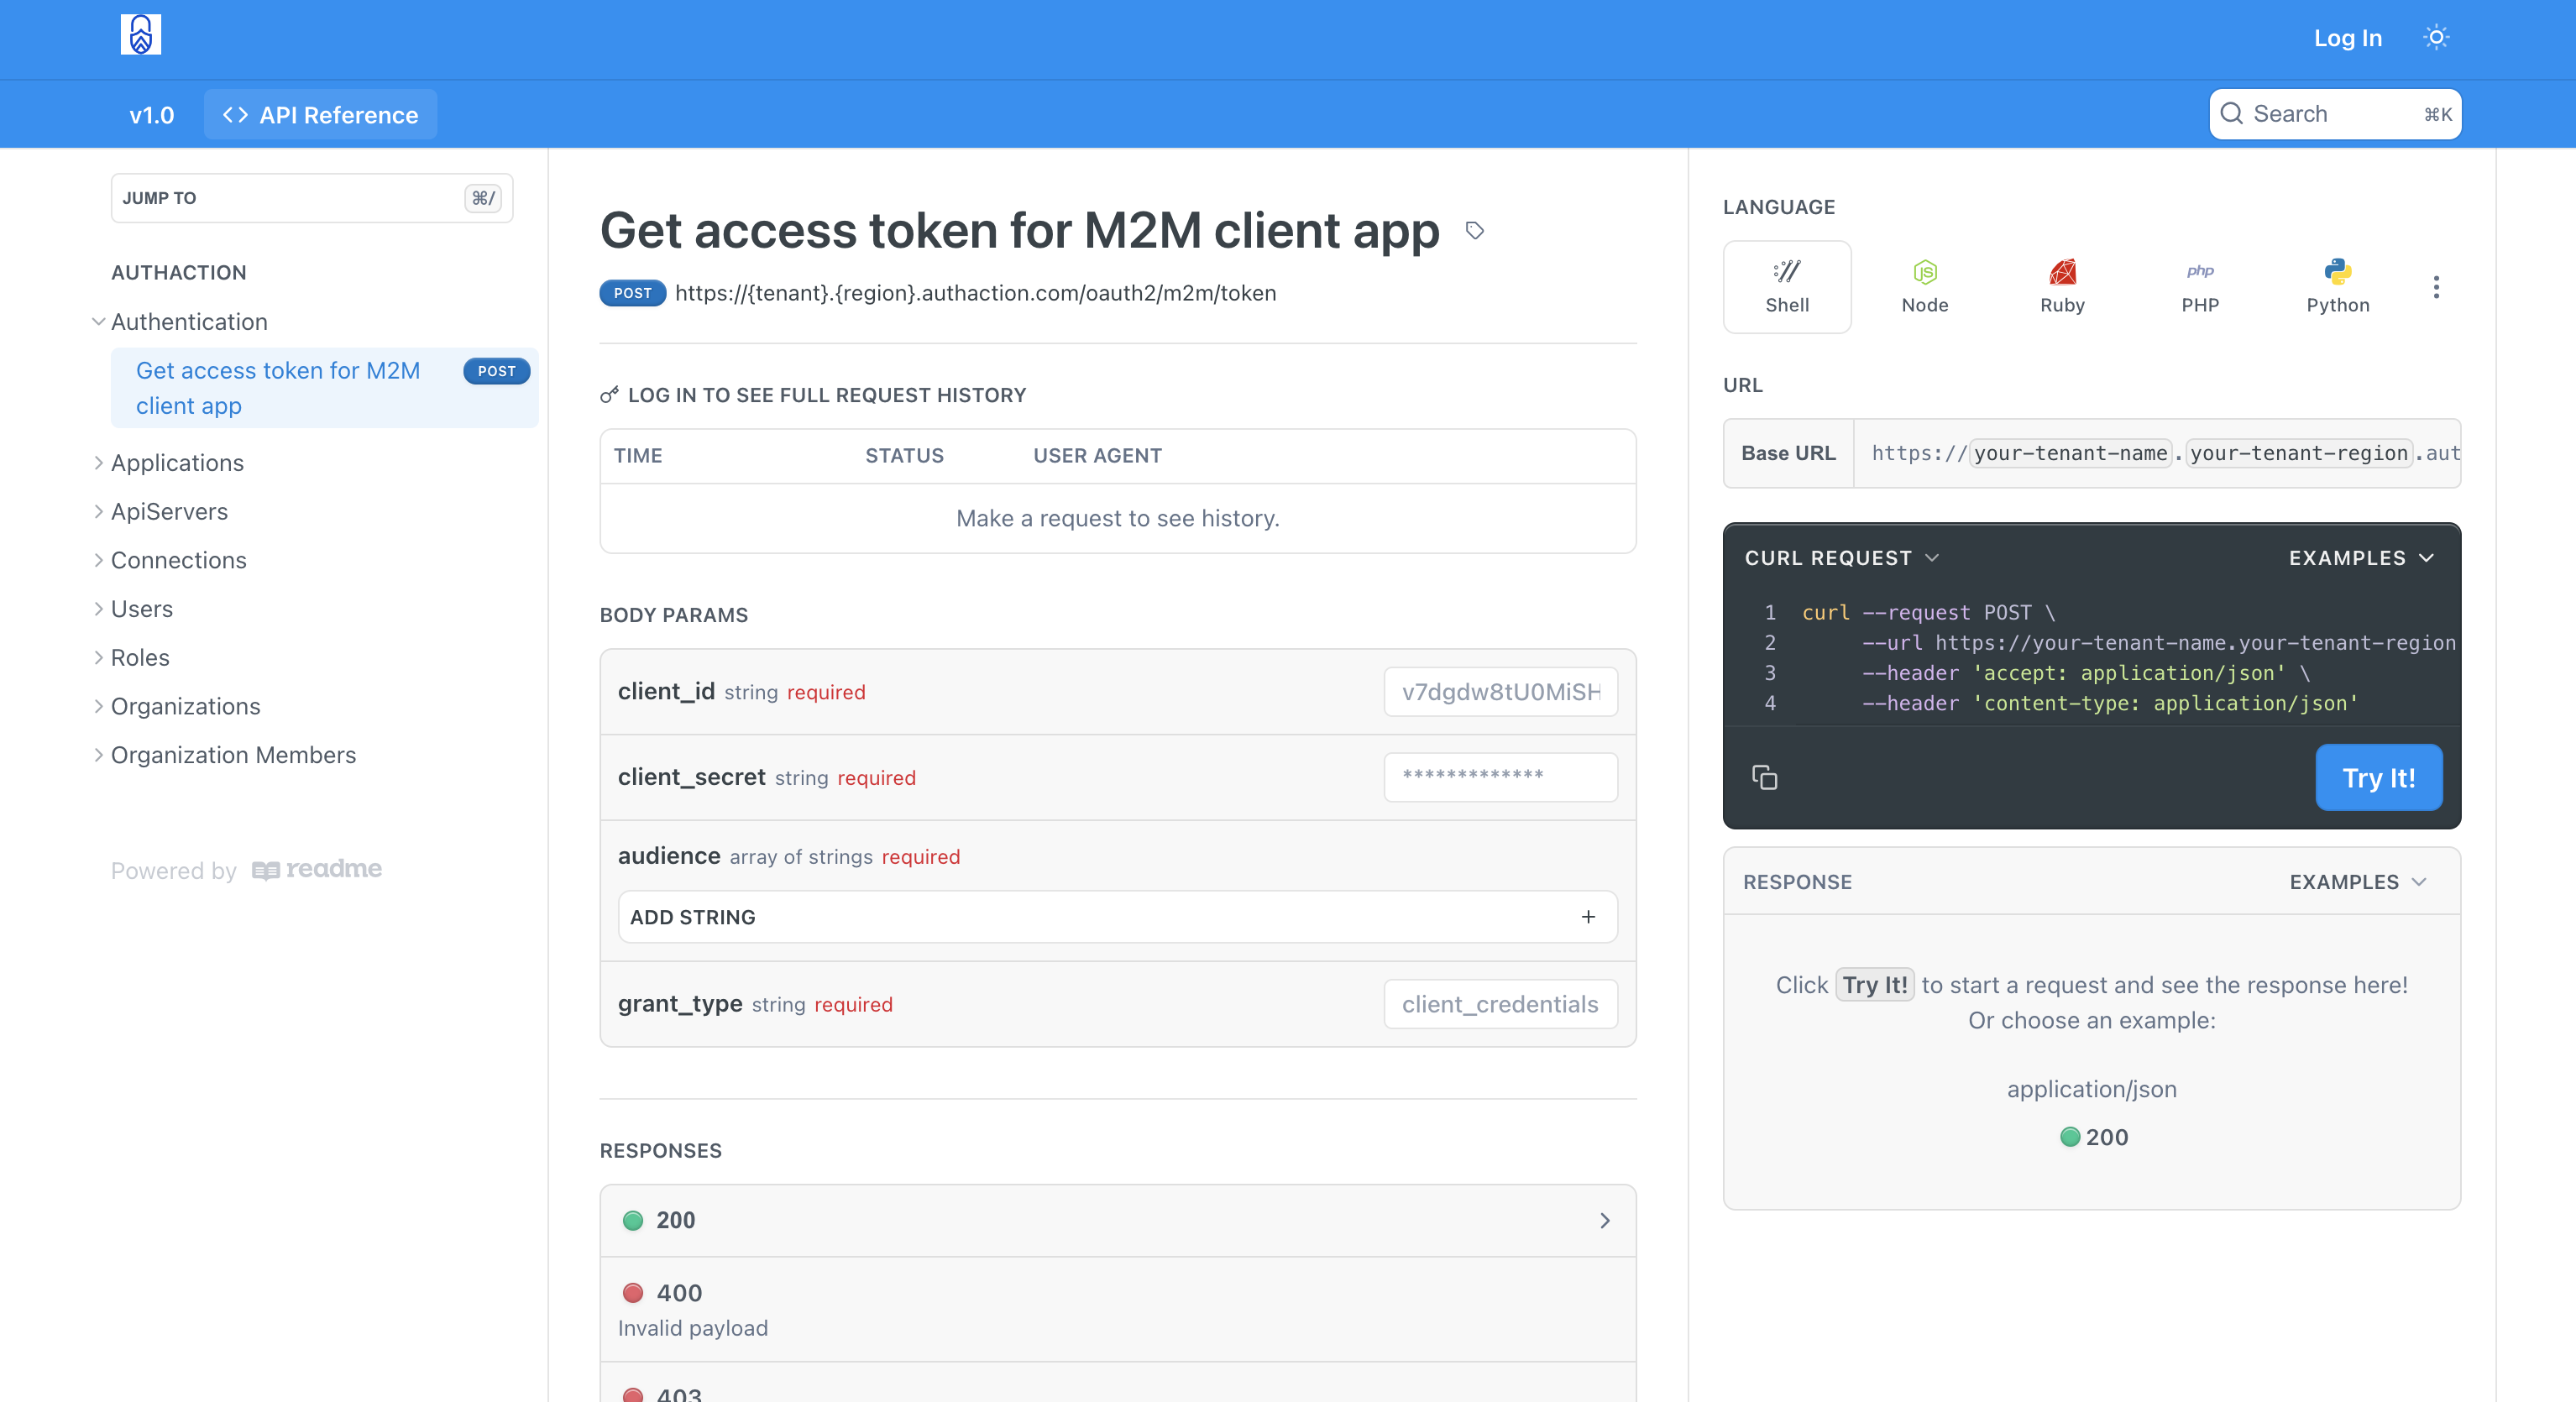Click the STATUS column header
The height and width of the screenshot is (1402, 2576).
[904, 456]
